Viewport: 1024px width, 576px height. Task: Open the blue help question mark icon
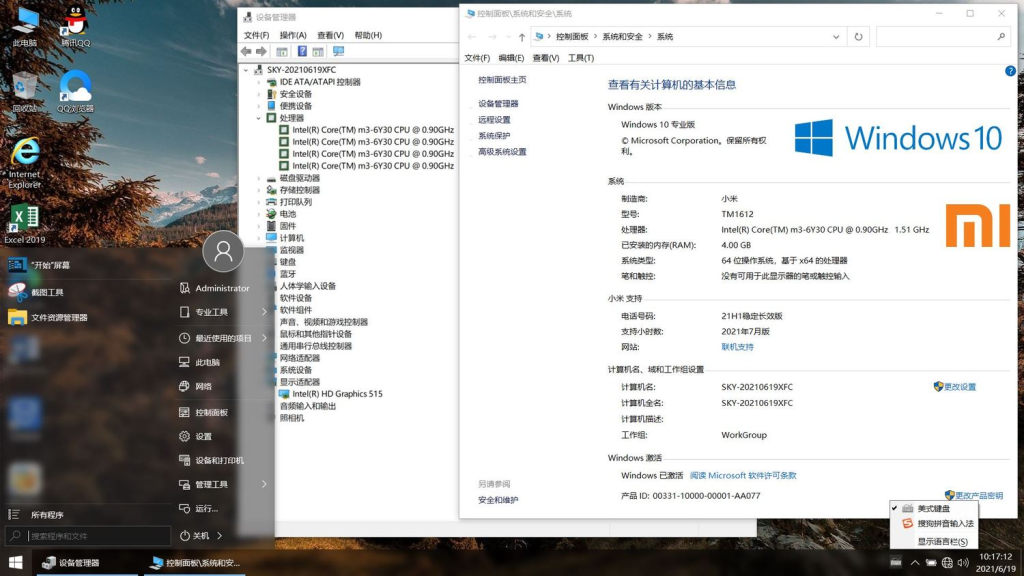point(1010,71)
